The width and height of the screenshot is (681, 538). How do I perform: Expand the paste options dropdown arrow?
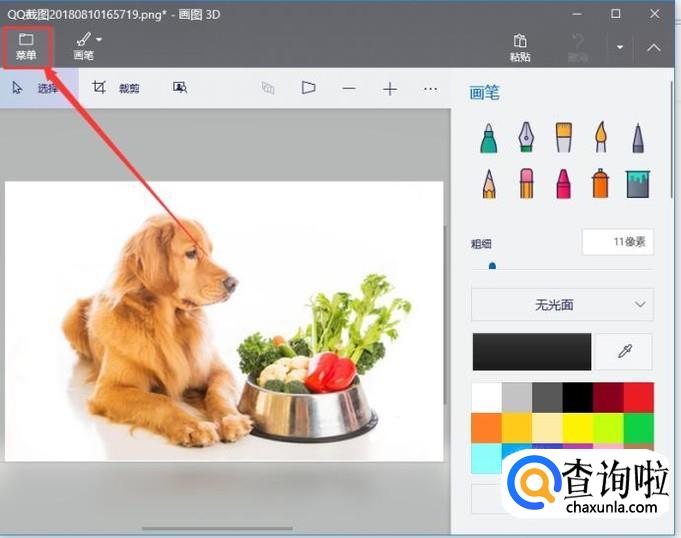[620, 47]
